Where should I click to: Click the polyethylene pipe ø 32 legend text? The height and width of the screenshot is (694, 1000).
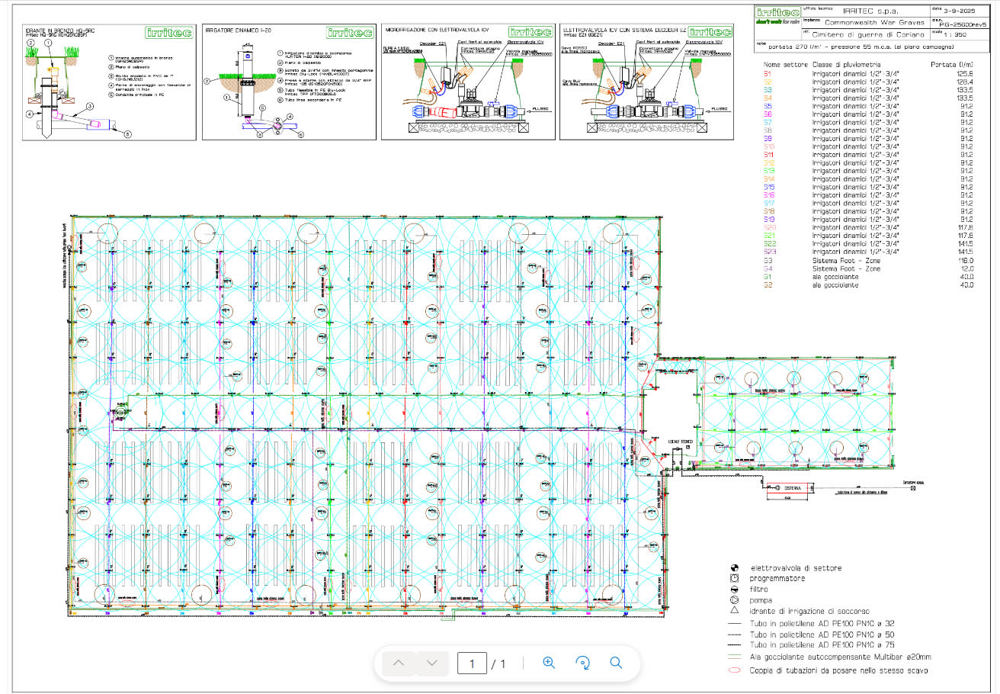click(x=822, y=623)
